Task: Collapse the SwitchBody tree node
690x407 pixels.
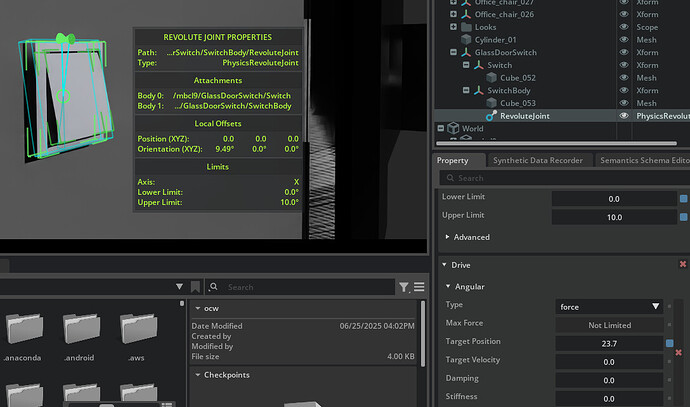Action: 466,90
